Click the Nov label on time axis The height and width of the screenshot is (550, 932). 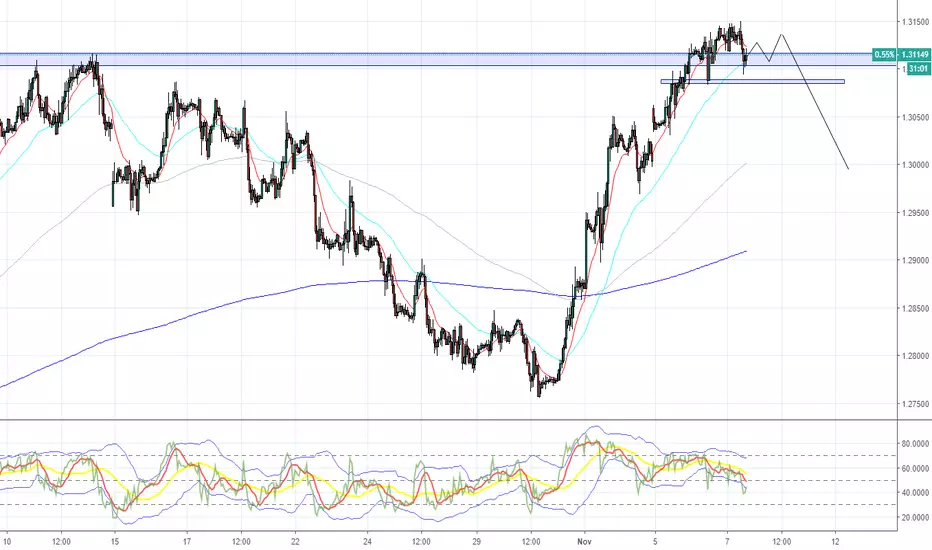click(584, 542)
